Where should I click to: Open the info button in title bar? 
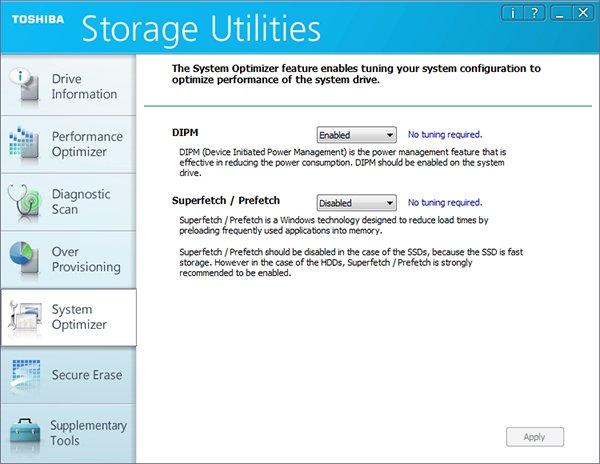coord(512,13)
